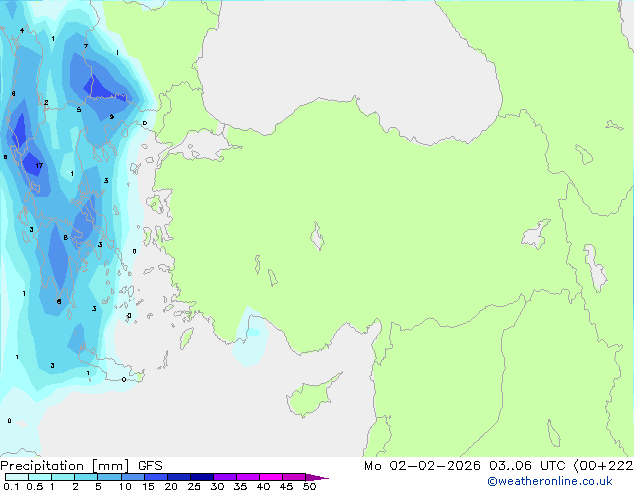Click the '(00+222' forecast offset text
634x490 pixels.
pyautogui.click(x=603, y=466)
